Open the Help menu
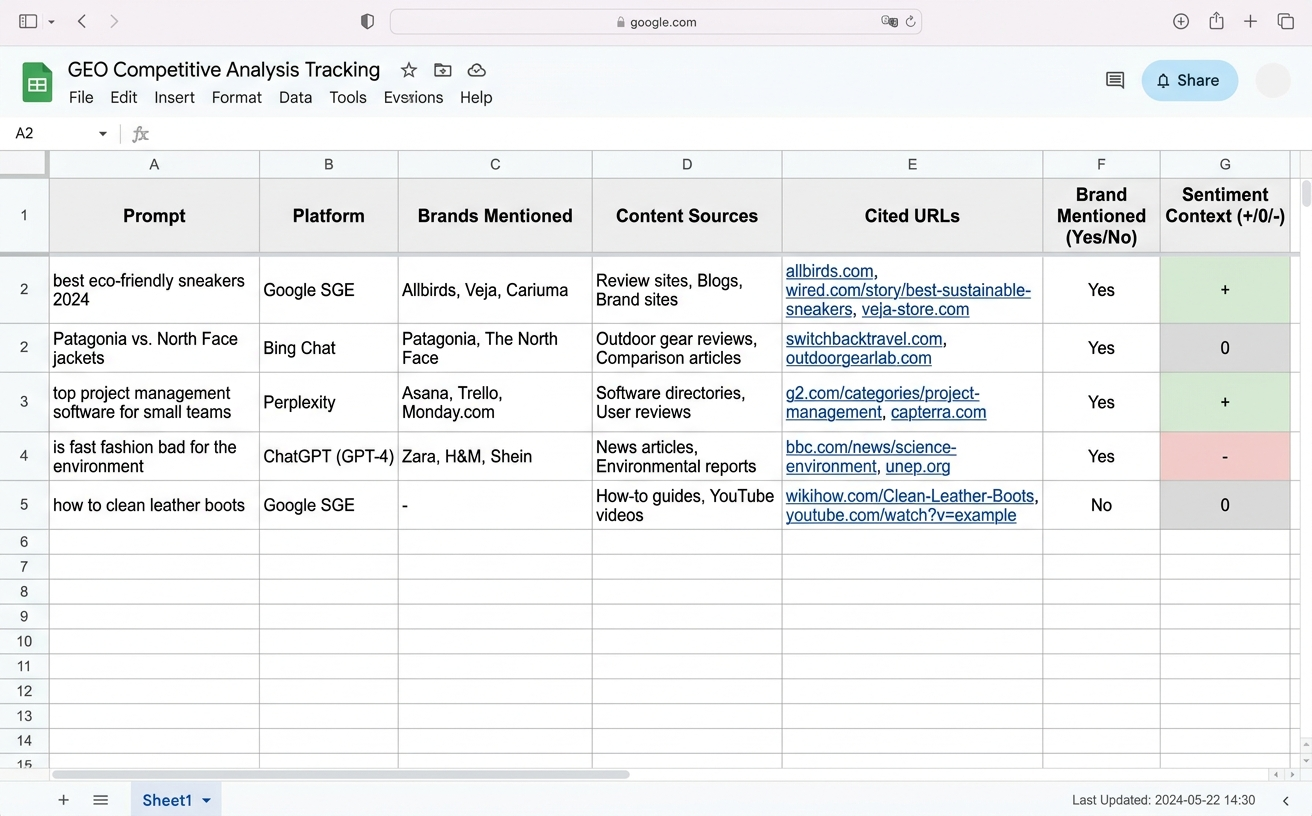Screen dimensions: 1312x816 tap(476, 97)
